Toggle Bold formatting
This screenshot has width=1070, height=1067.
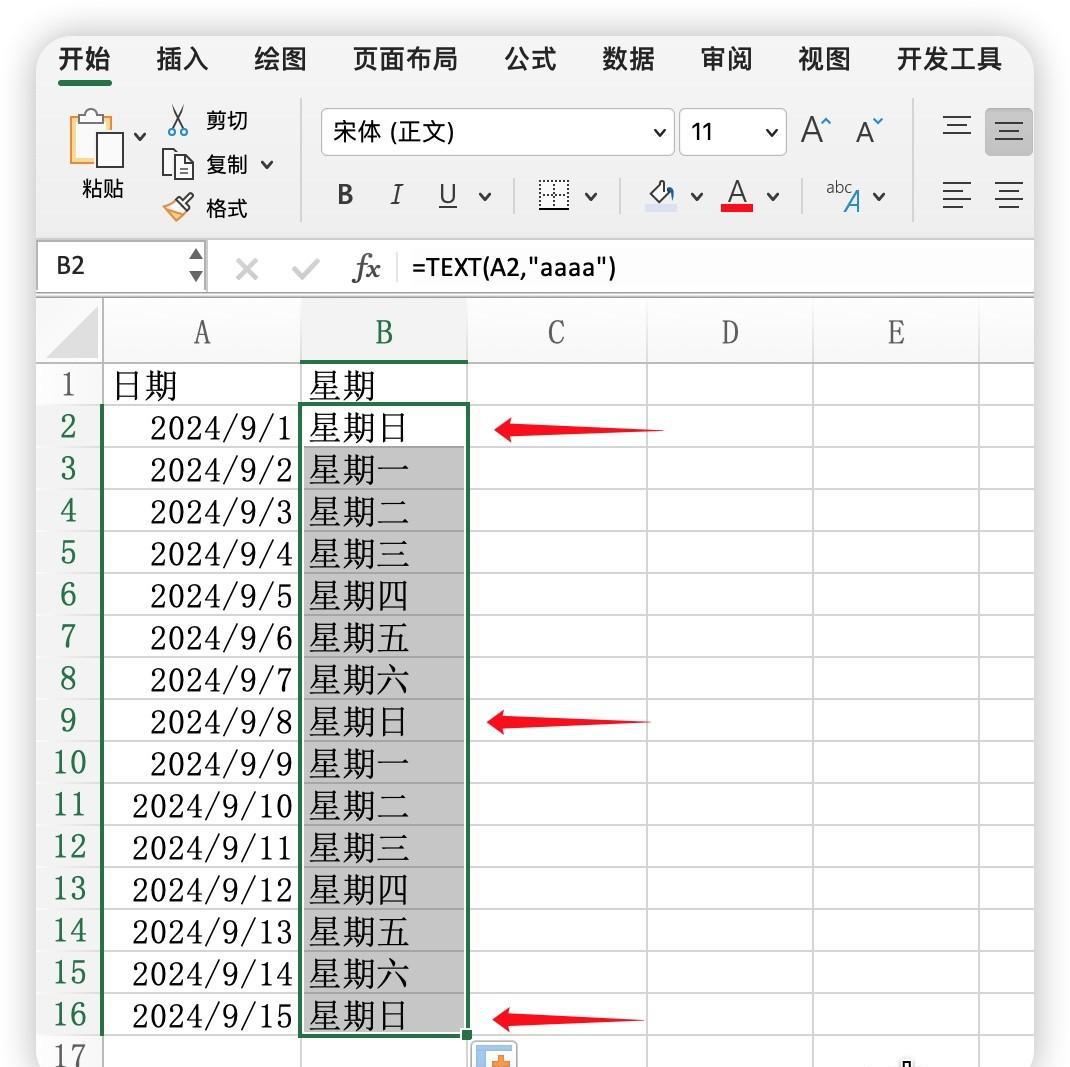pyautogui.click(x=345, y=195)
